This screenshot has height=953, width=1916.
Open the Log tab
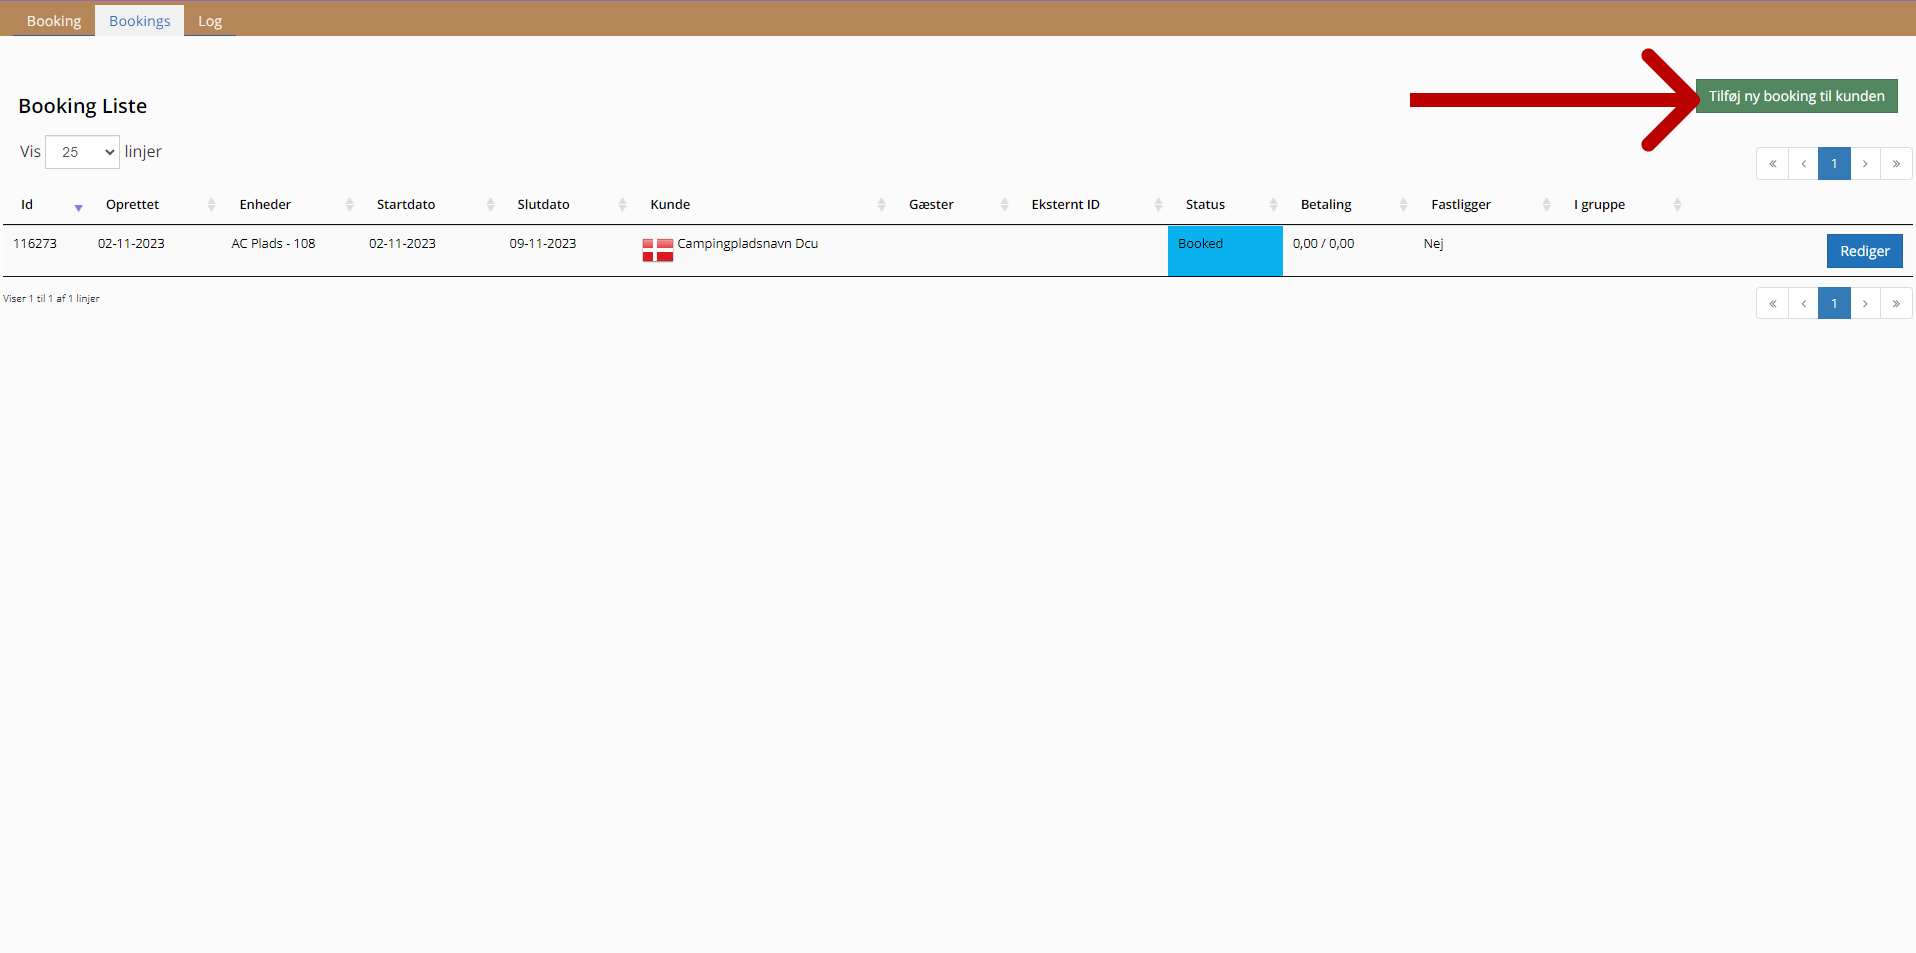point(210,21)
